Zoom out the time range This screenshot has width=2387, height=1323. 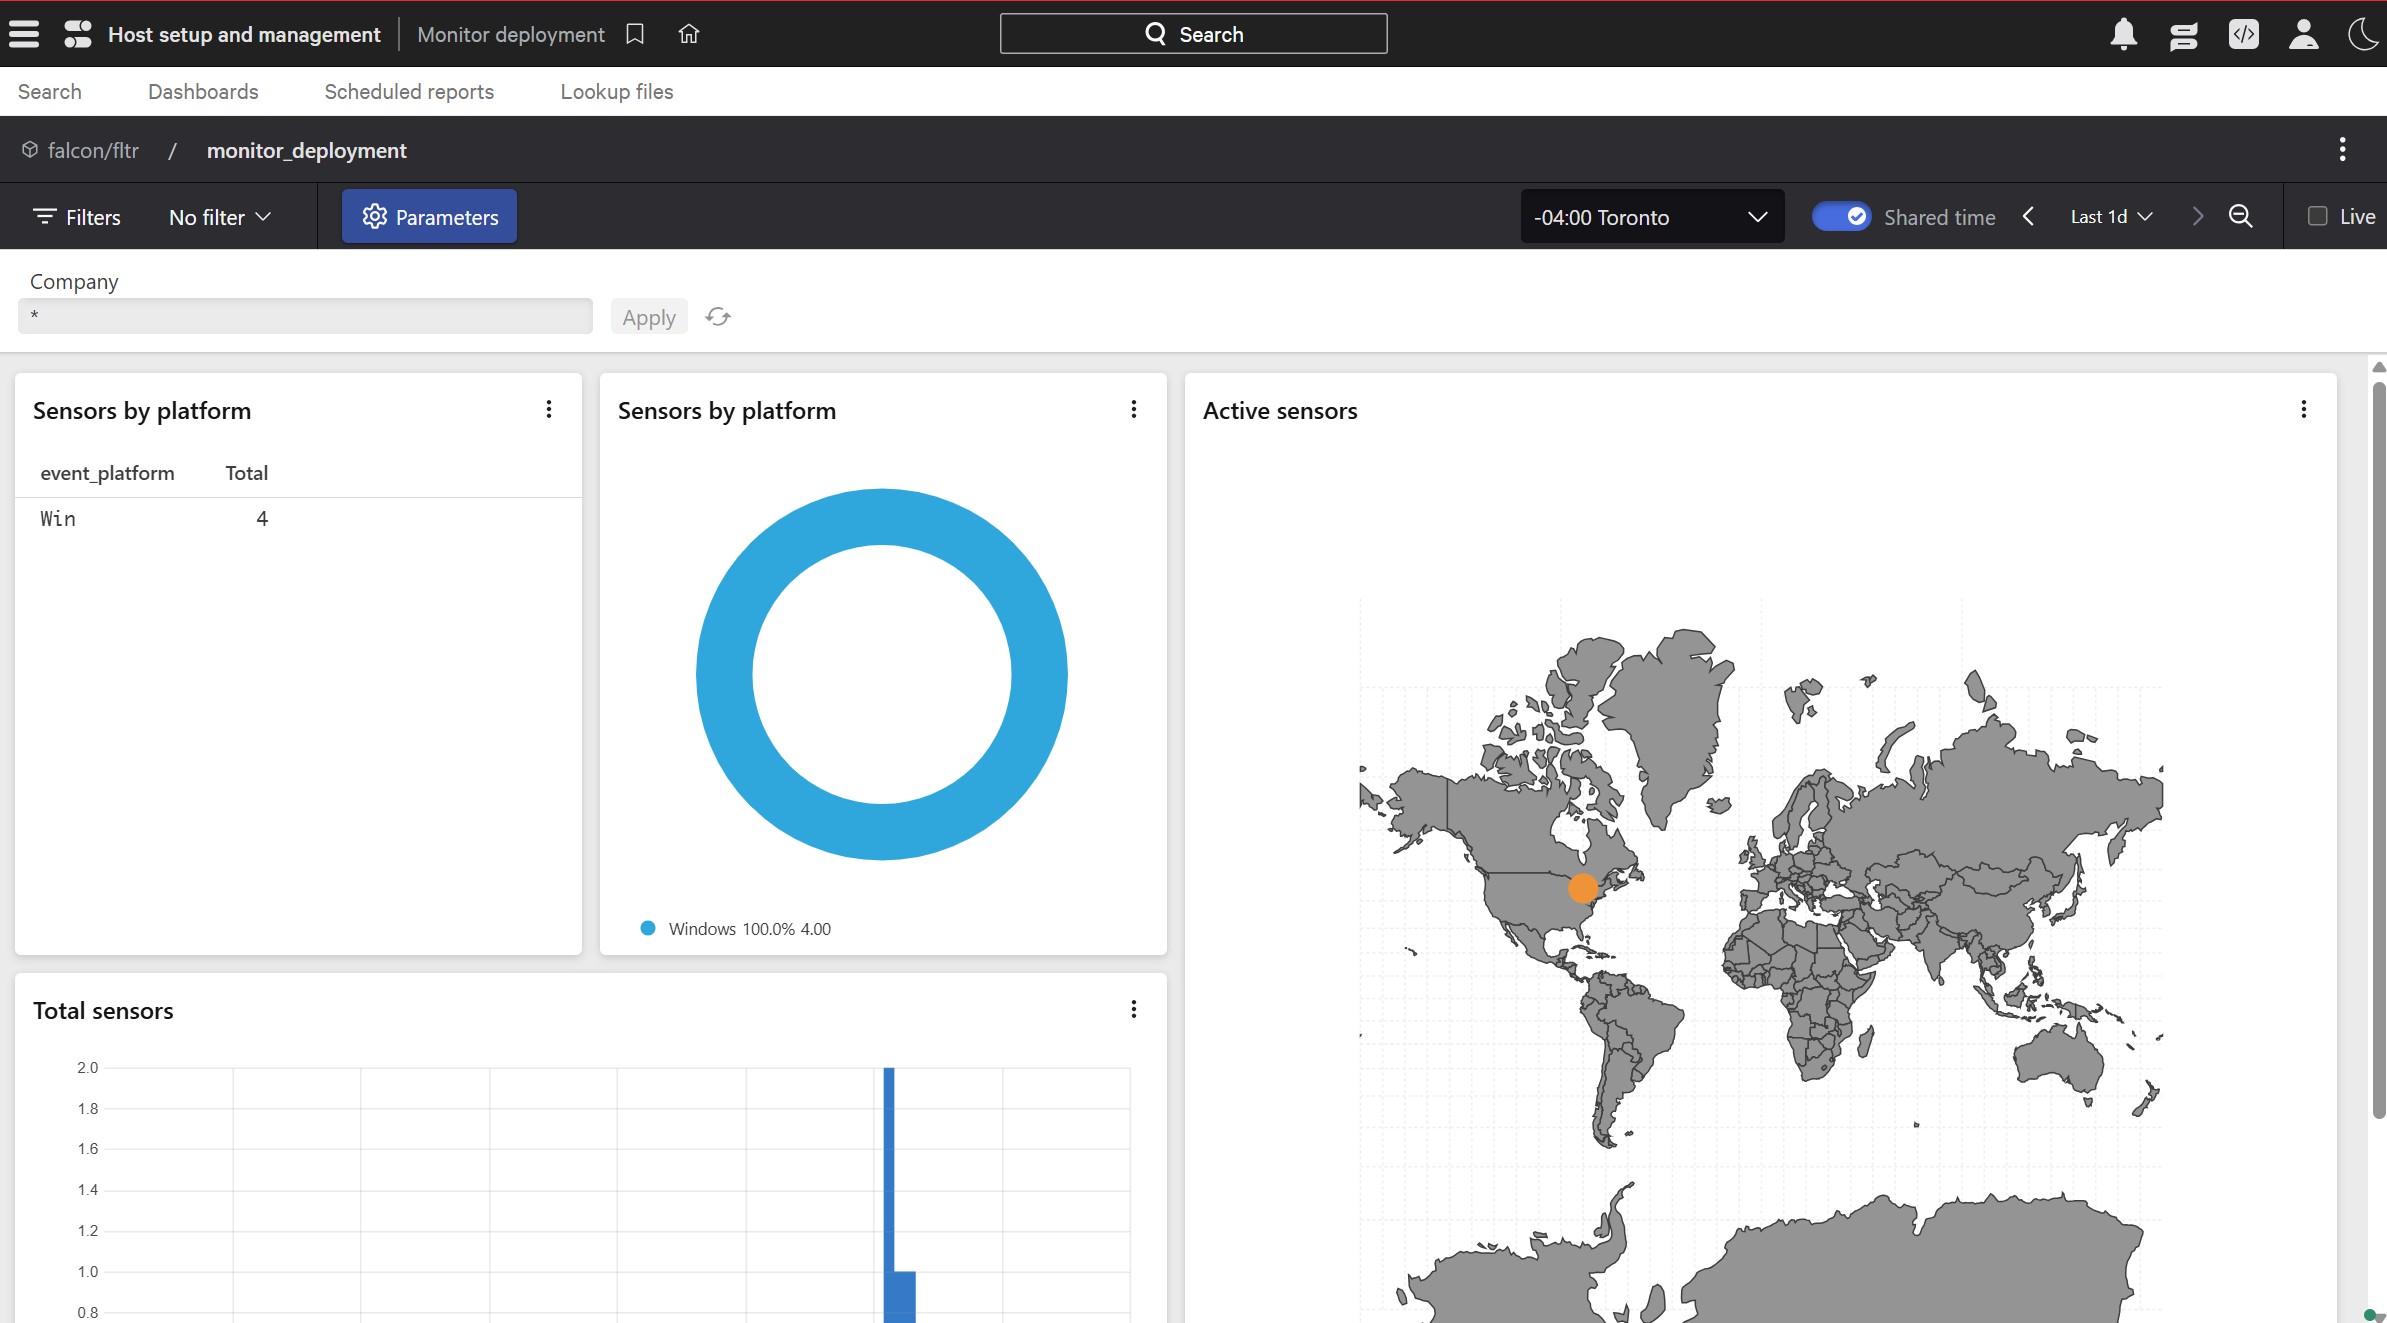point(2241,216)
